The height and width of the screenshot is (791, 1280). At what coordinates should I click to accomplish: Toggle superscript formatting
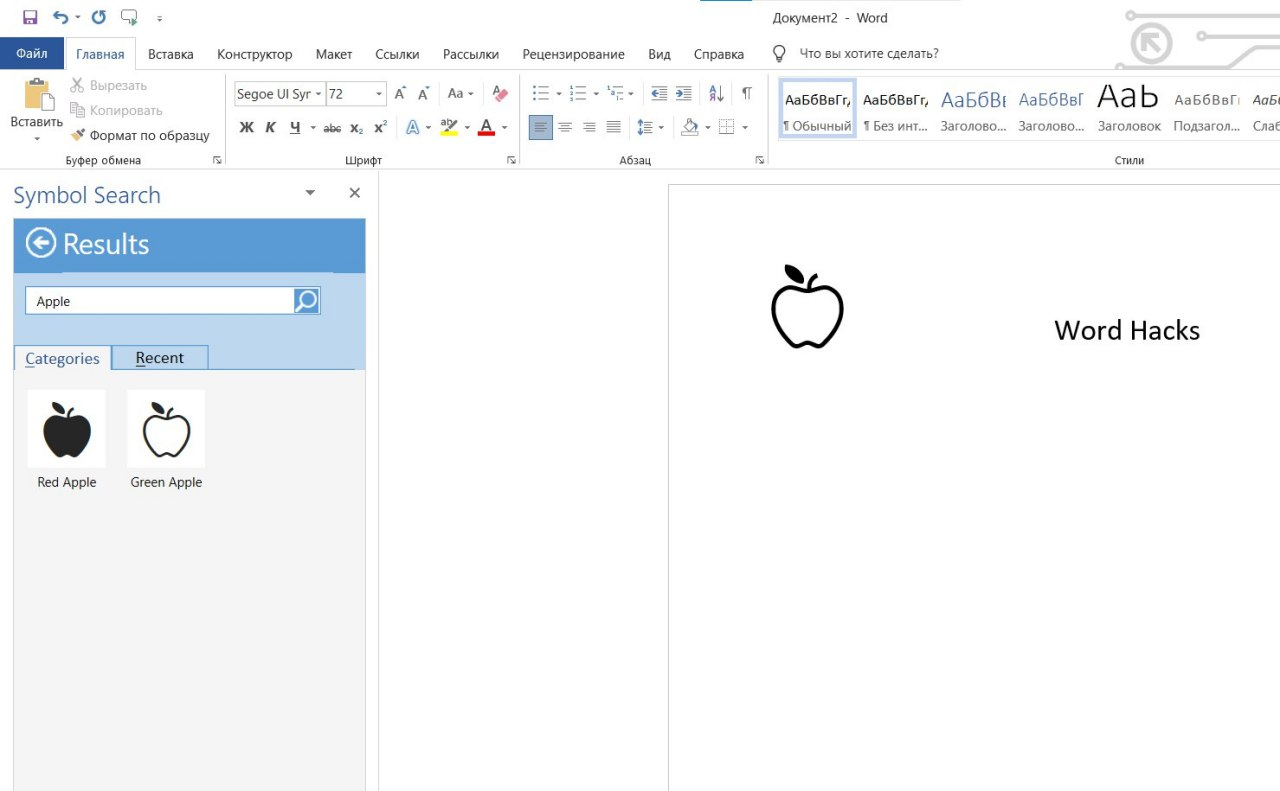pos(380,128)
